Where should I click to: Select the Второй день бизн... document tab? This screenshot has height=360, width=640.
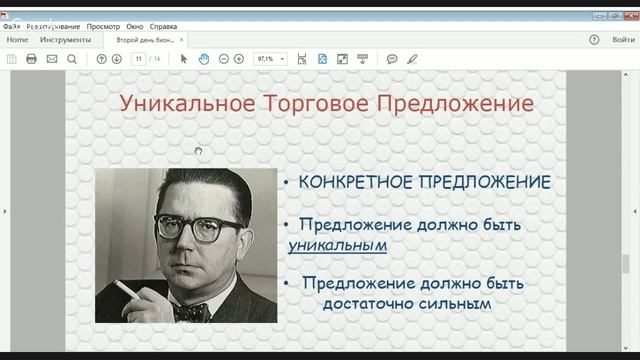point(145,40)
